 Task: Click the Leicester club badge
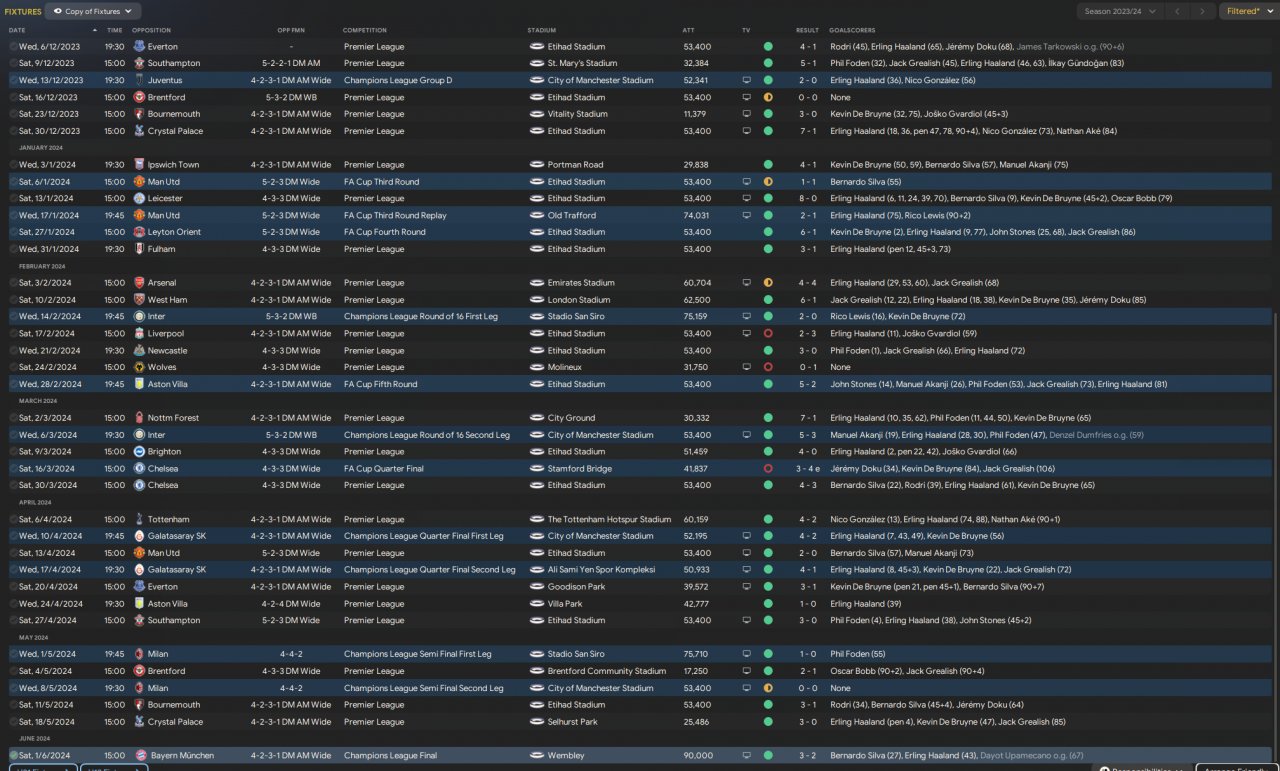pos(139,198)
